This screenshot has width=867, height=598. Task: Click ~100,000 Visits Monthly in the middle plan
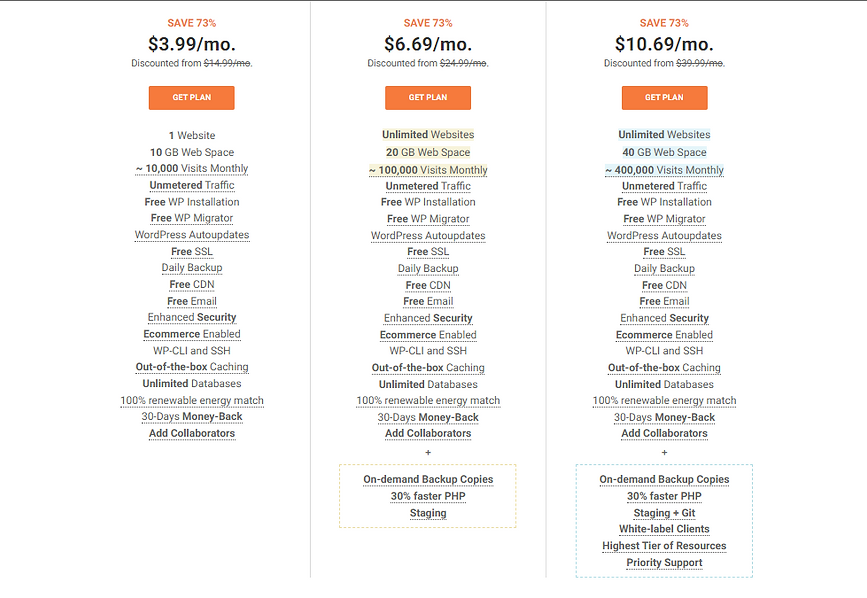click(x=428, y=170)
